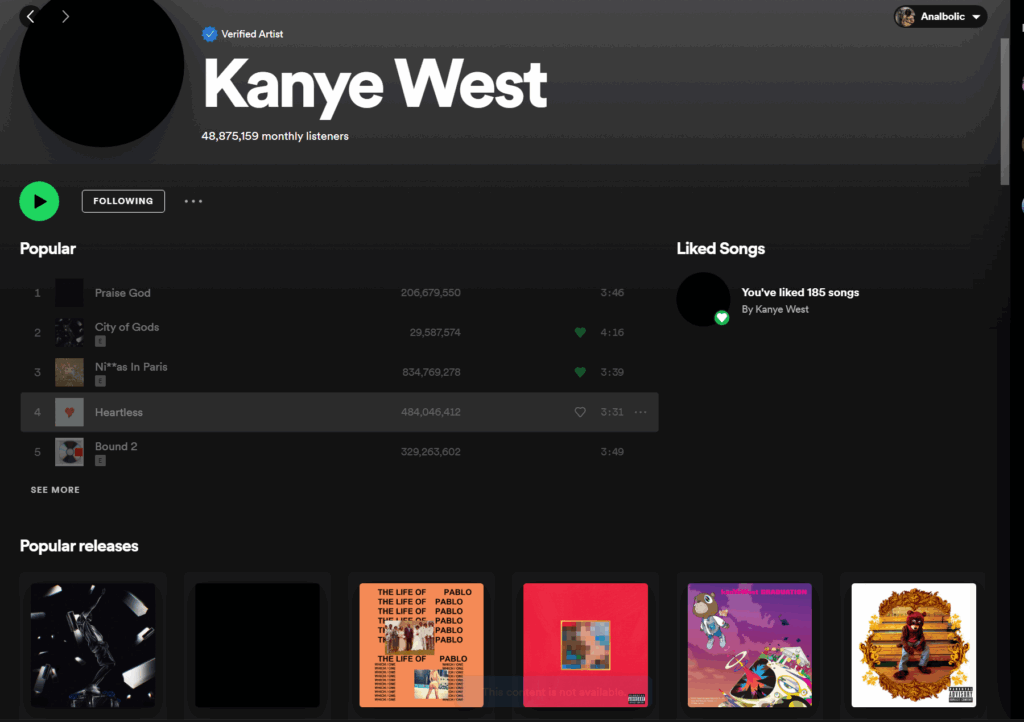The height and width of the screenshot is (722, 1024).
Task: Show more popular tracks with SEE MORE
Action: coord(55,490)
